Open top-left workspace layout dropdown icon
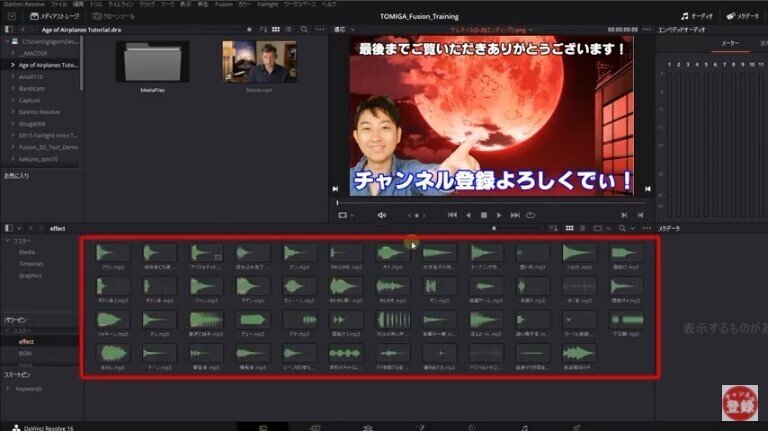769x433 pixels. pos(12,16)
